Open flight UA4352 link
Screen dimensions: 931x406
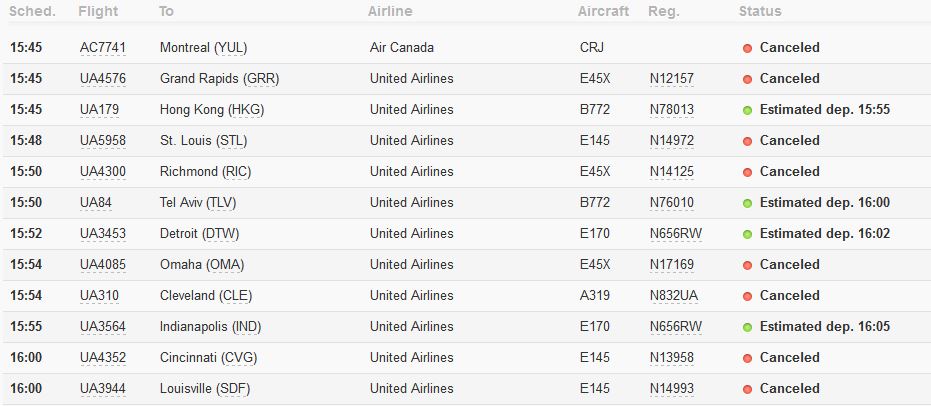(103, 358)
